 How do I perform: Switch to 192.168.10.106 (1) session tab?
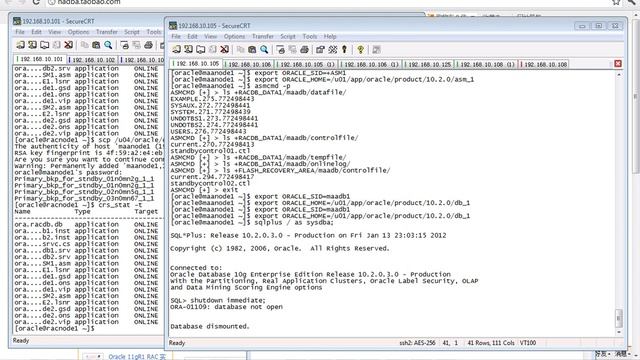point(371,64)
